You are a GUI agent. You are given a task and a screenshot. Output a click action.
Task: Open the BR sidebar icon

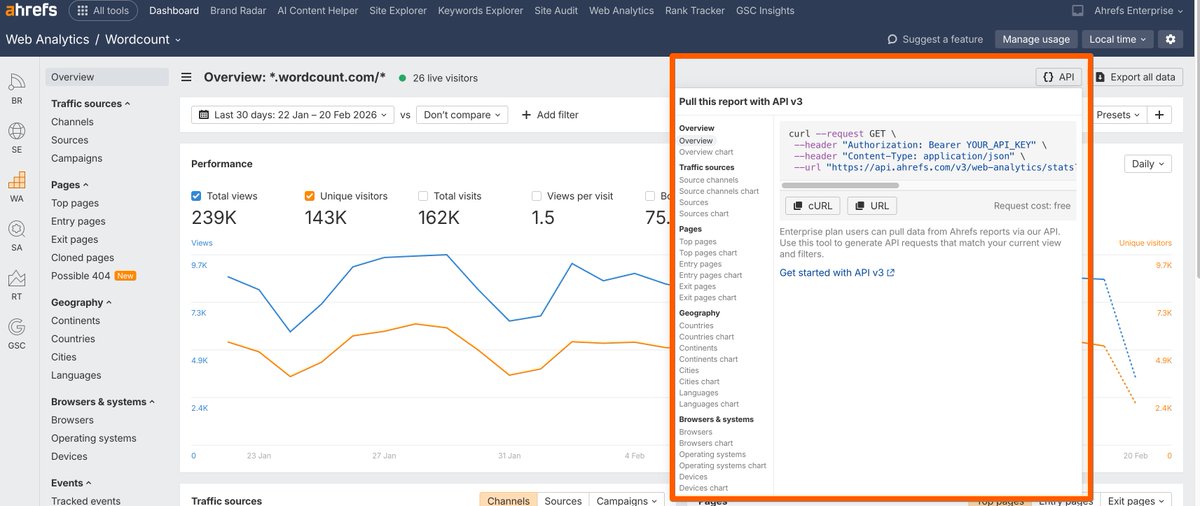pyautogui.click(x=17, y=88)
